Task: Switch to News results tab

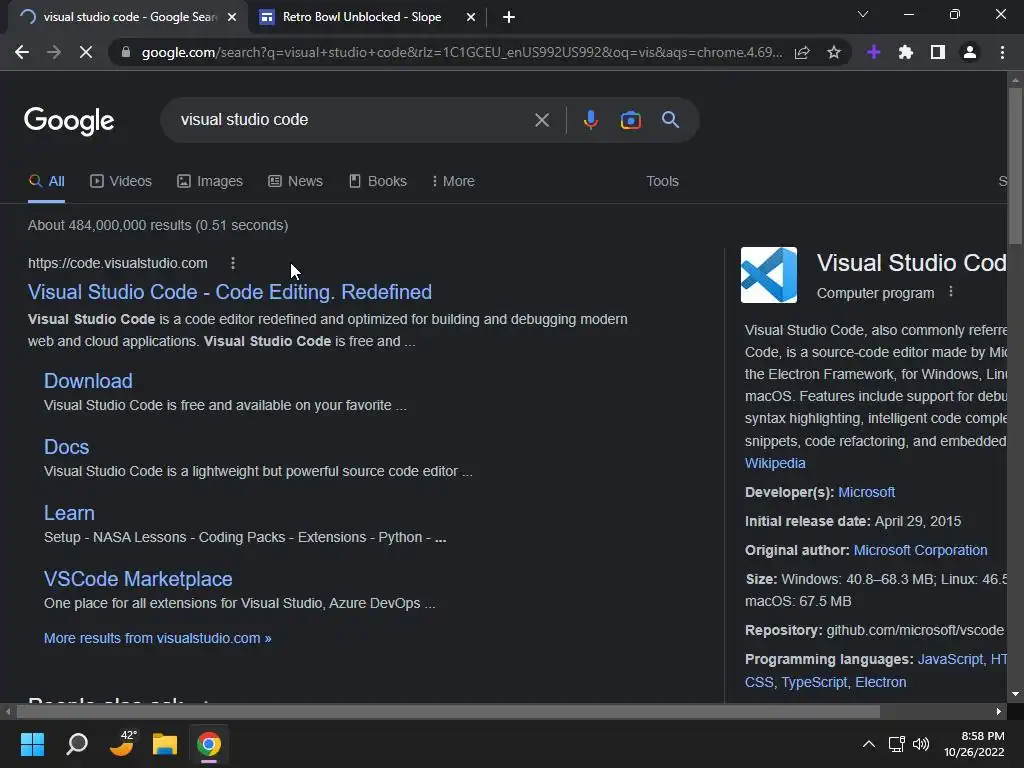Action: [295, 182]
